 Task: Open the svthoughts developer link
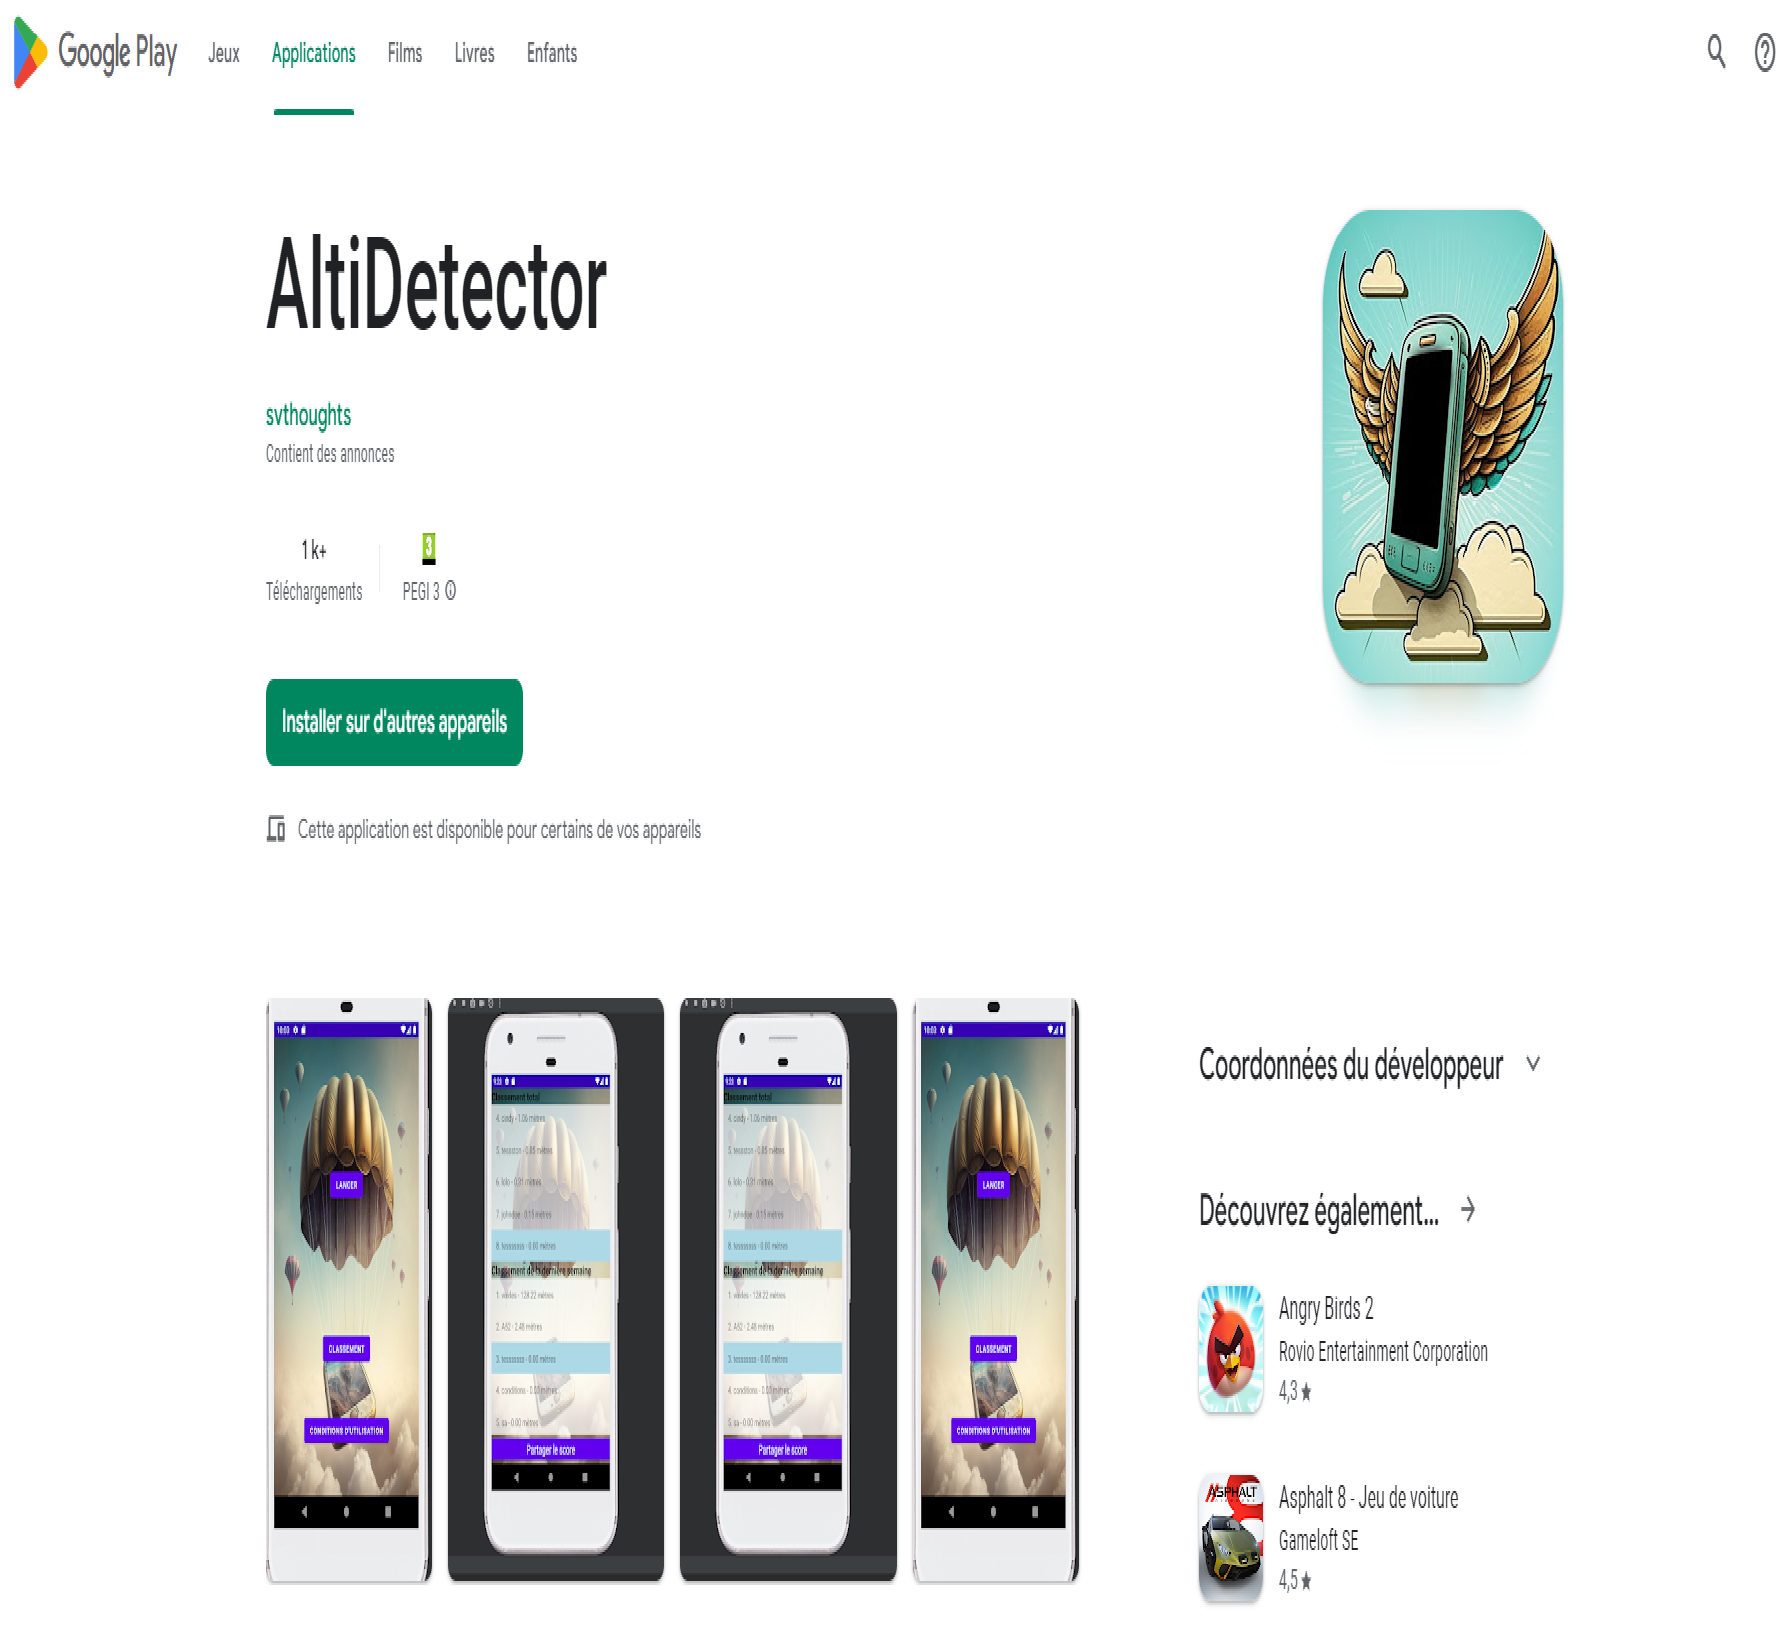click(308, 415)
